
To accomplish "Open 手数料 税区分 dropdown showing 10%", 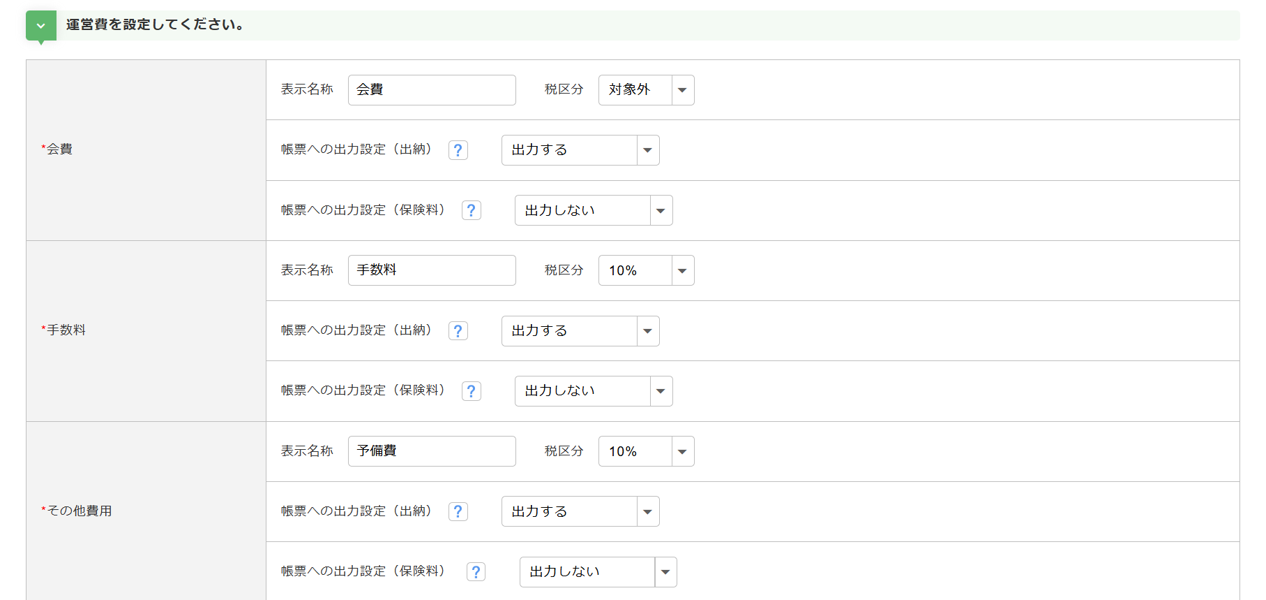I will [x=646, y=271].
